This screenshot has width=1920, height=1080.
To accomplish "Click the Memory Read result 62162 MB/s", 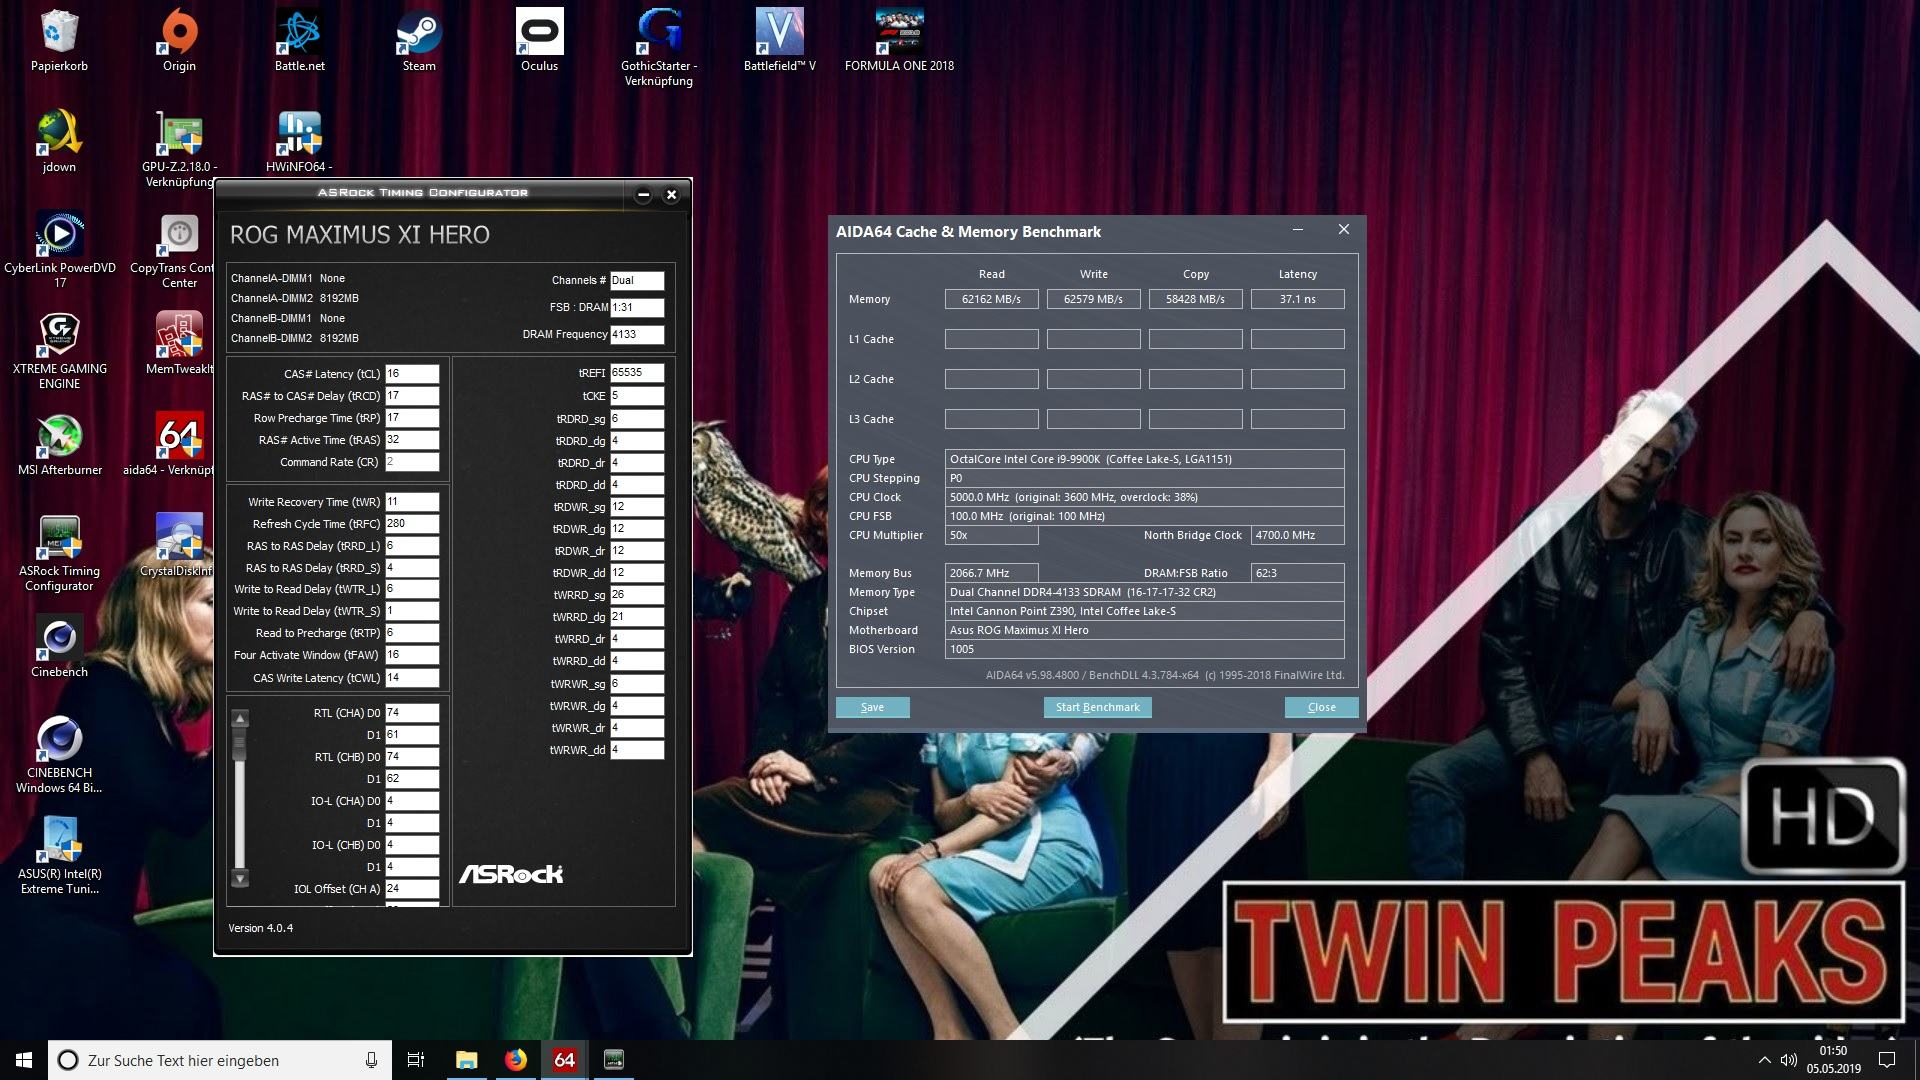I will [991, 299].
